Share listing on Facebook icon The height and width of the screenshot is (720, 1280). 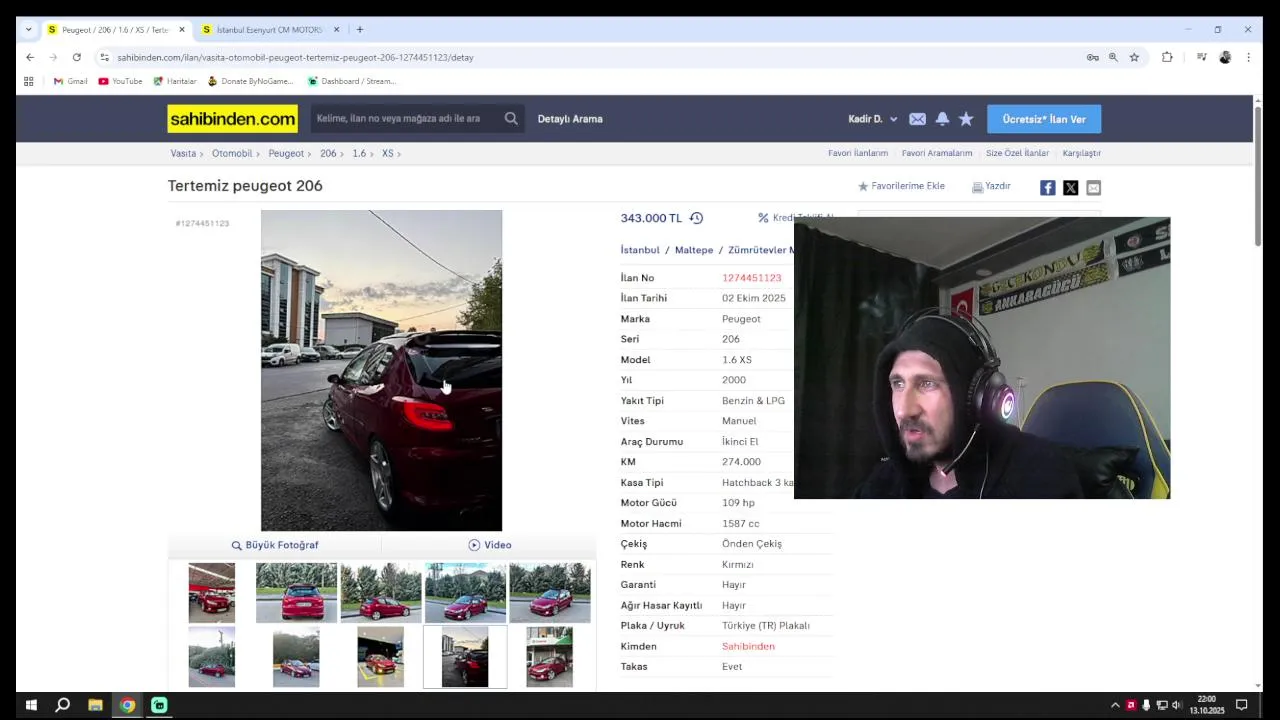(1047, 187)
